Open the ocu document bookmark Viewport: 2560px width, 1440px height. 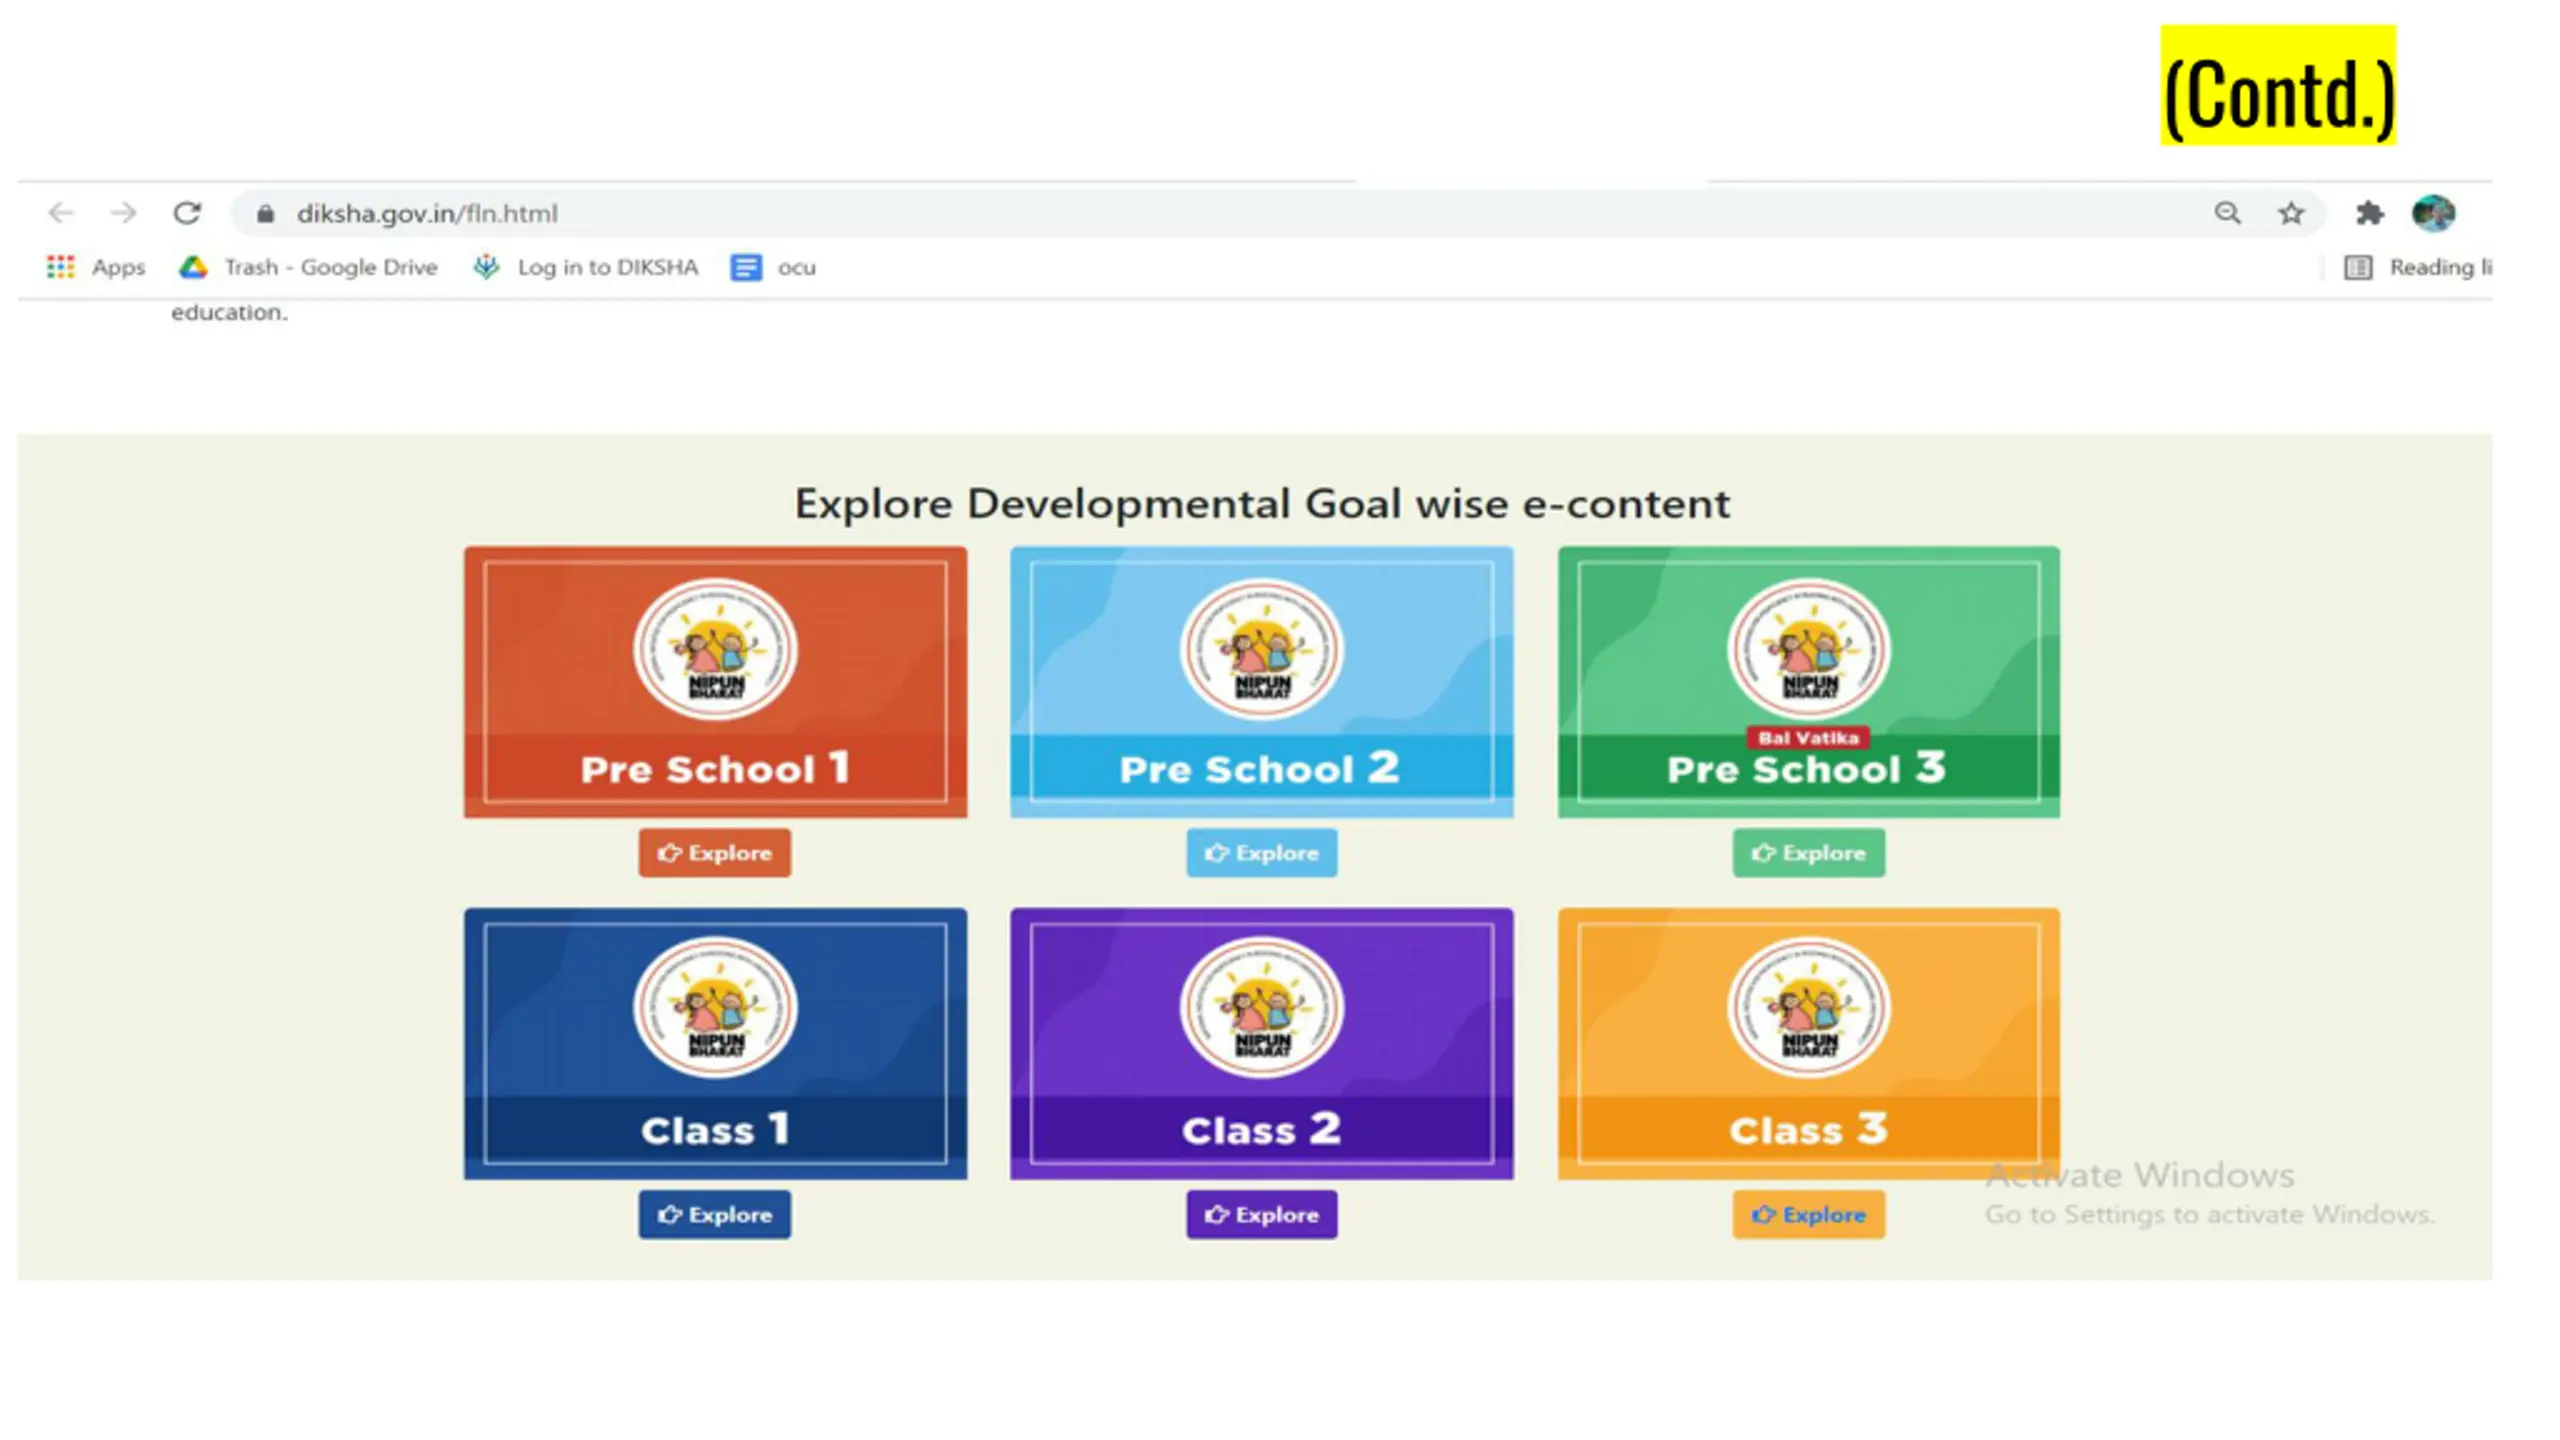coord(773,267)
